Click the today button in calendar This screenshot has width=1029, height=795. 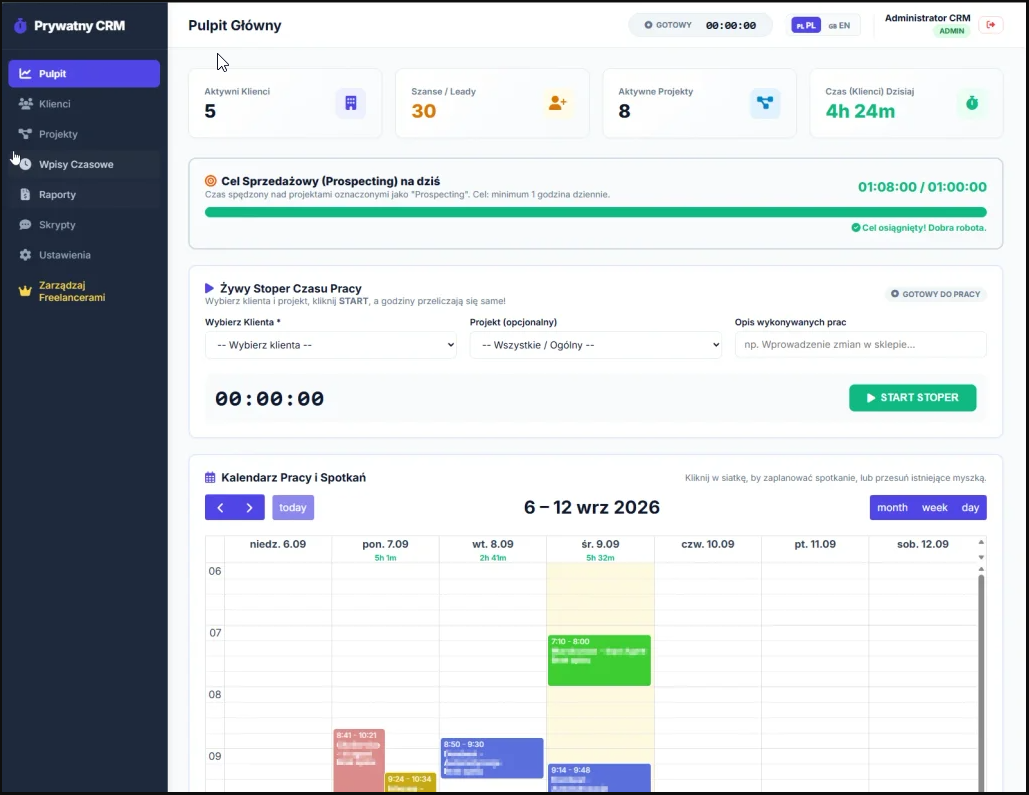(293, 507)
